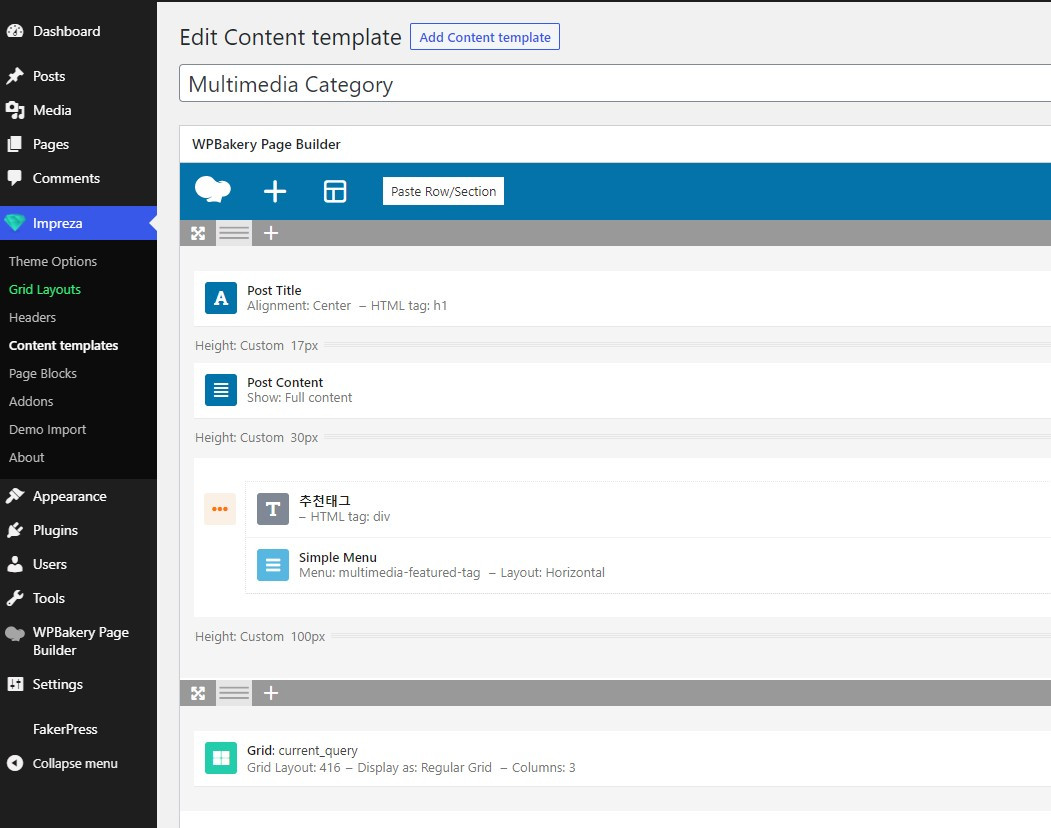Viewport: 1051px width, 828px height.
Task: Click the Simple Menu element icon
Action: [273, 565]
